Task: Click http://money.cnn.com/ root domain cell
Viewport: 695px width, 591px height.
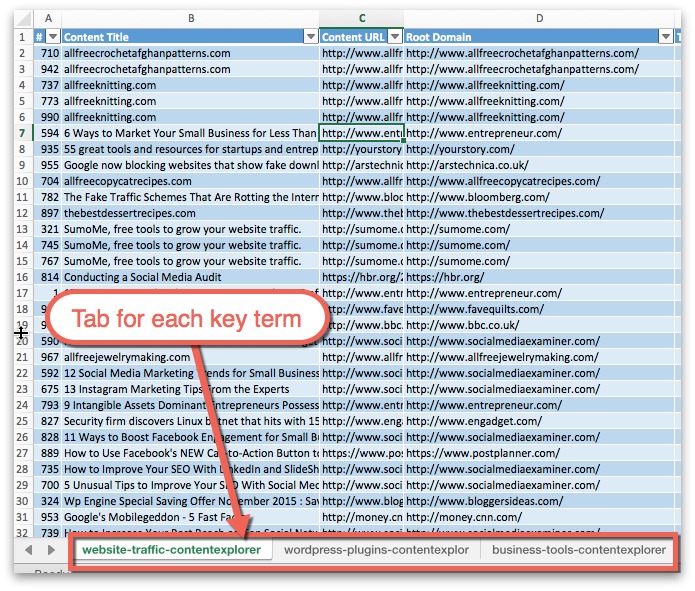Action: [539, 517]
